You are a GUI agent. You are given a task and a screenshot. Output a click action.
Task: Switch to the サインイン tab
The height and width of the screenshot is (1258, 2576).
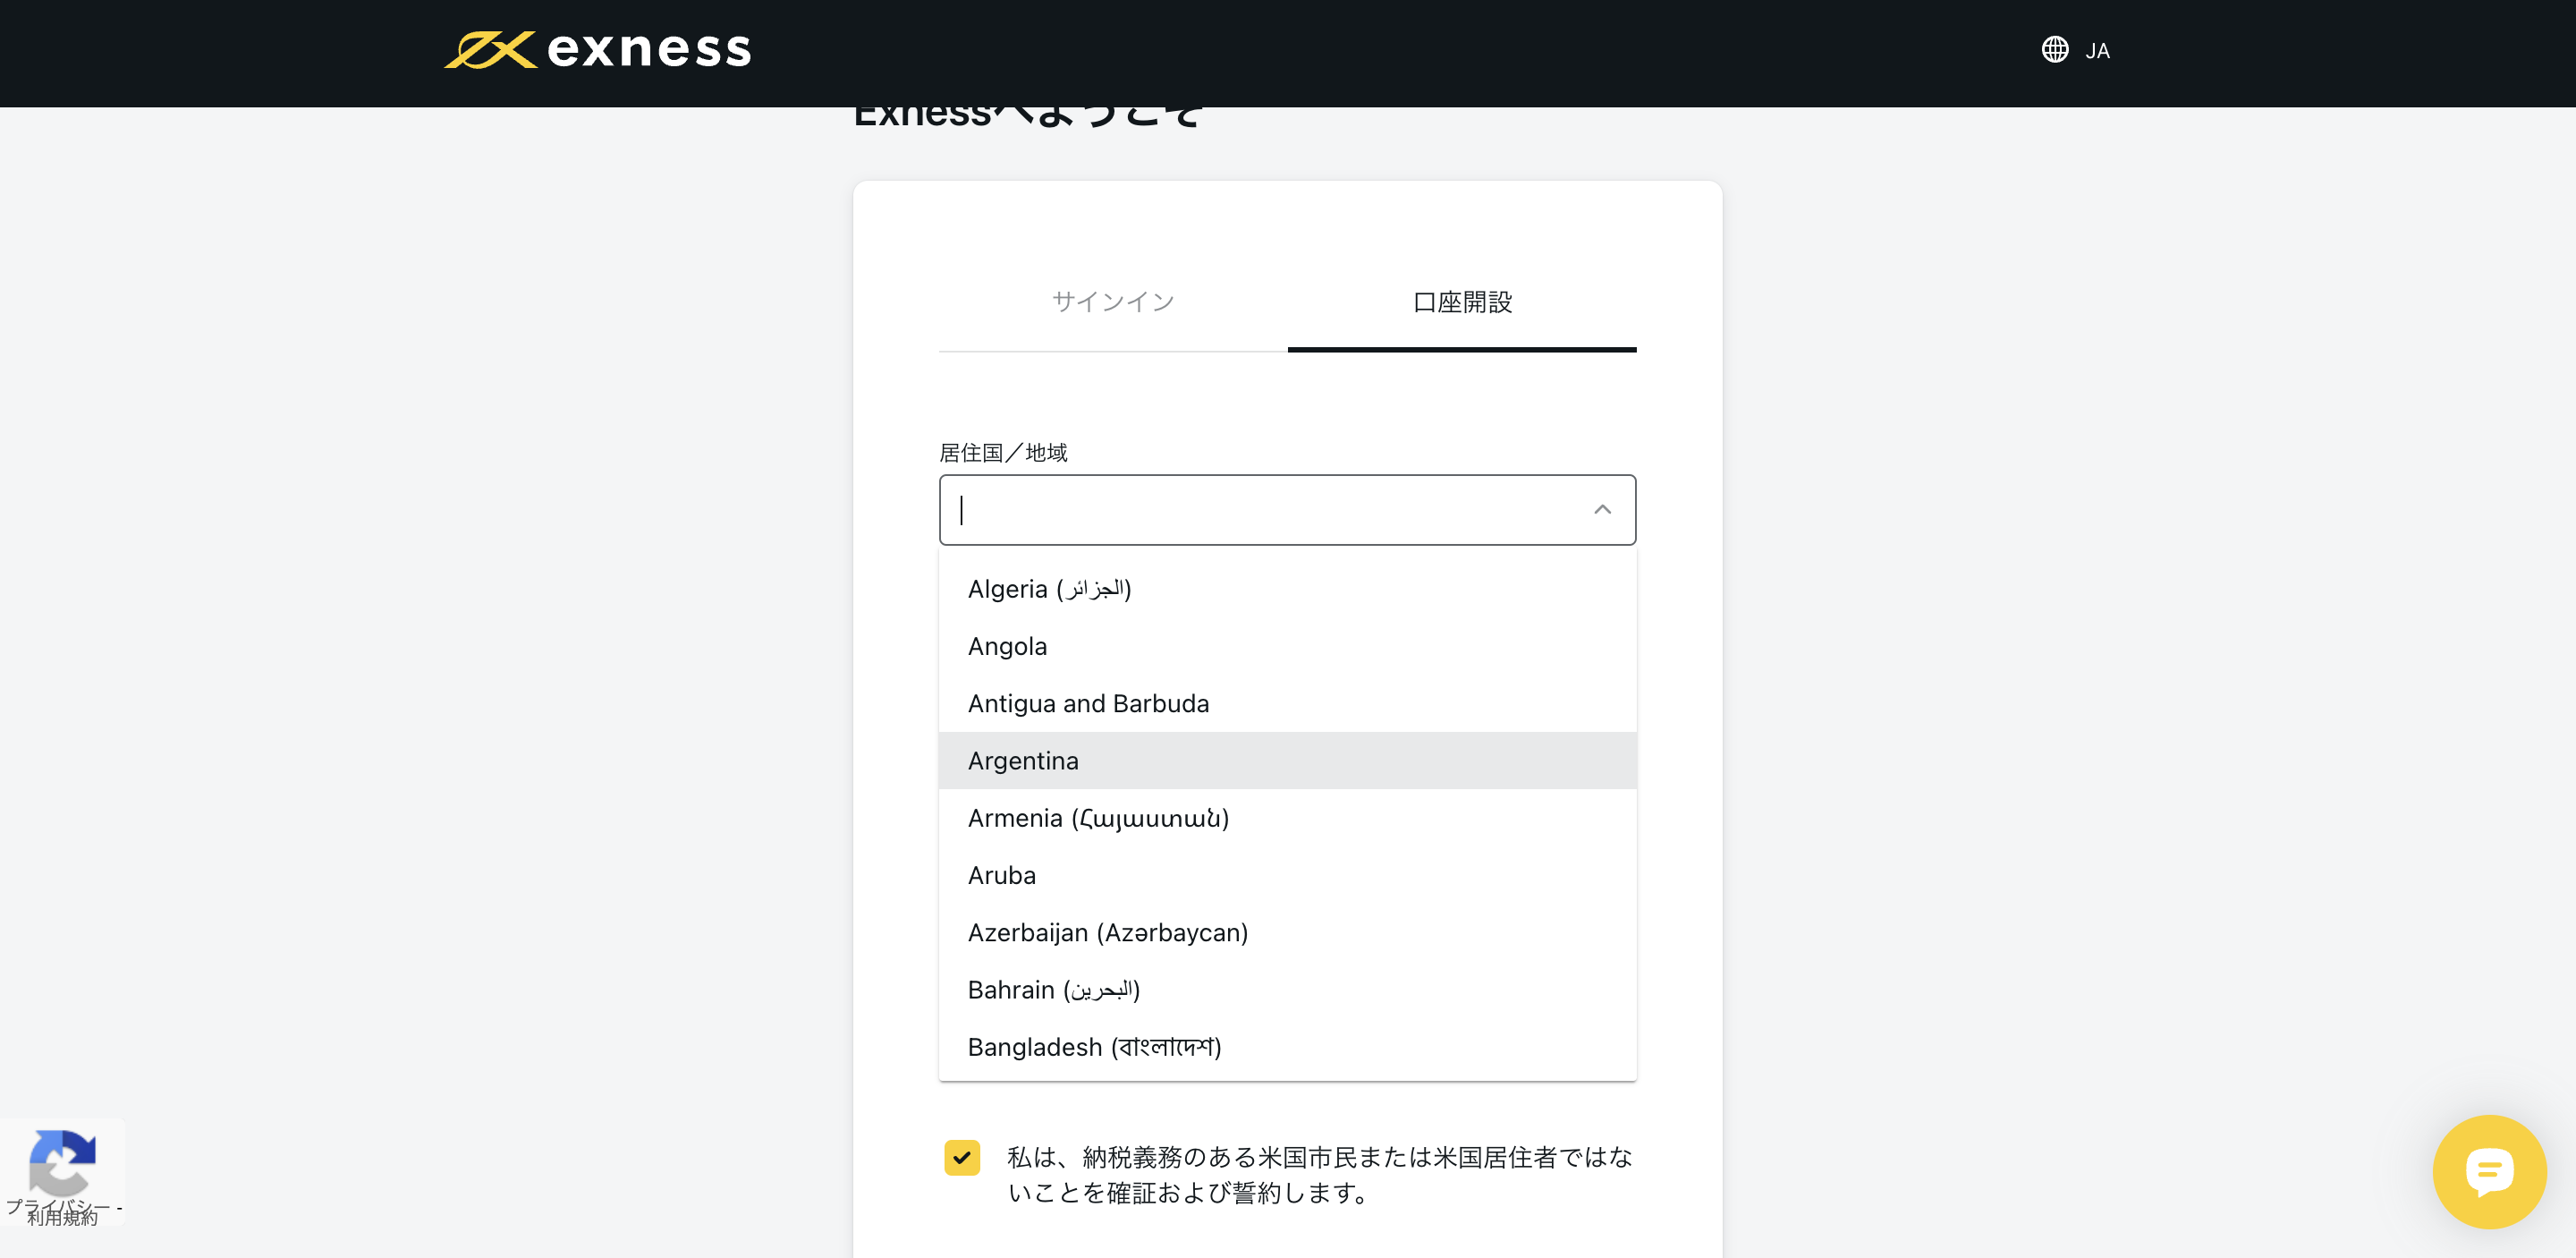[x=1112, y=302]
